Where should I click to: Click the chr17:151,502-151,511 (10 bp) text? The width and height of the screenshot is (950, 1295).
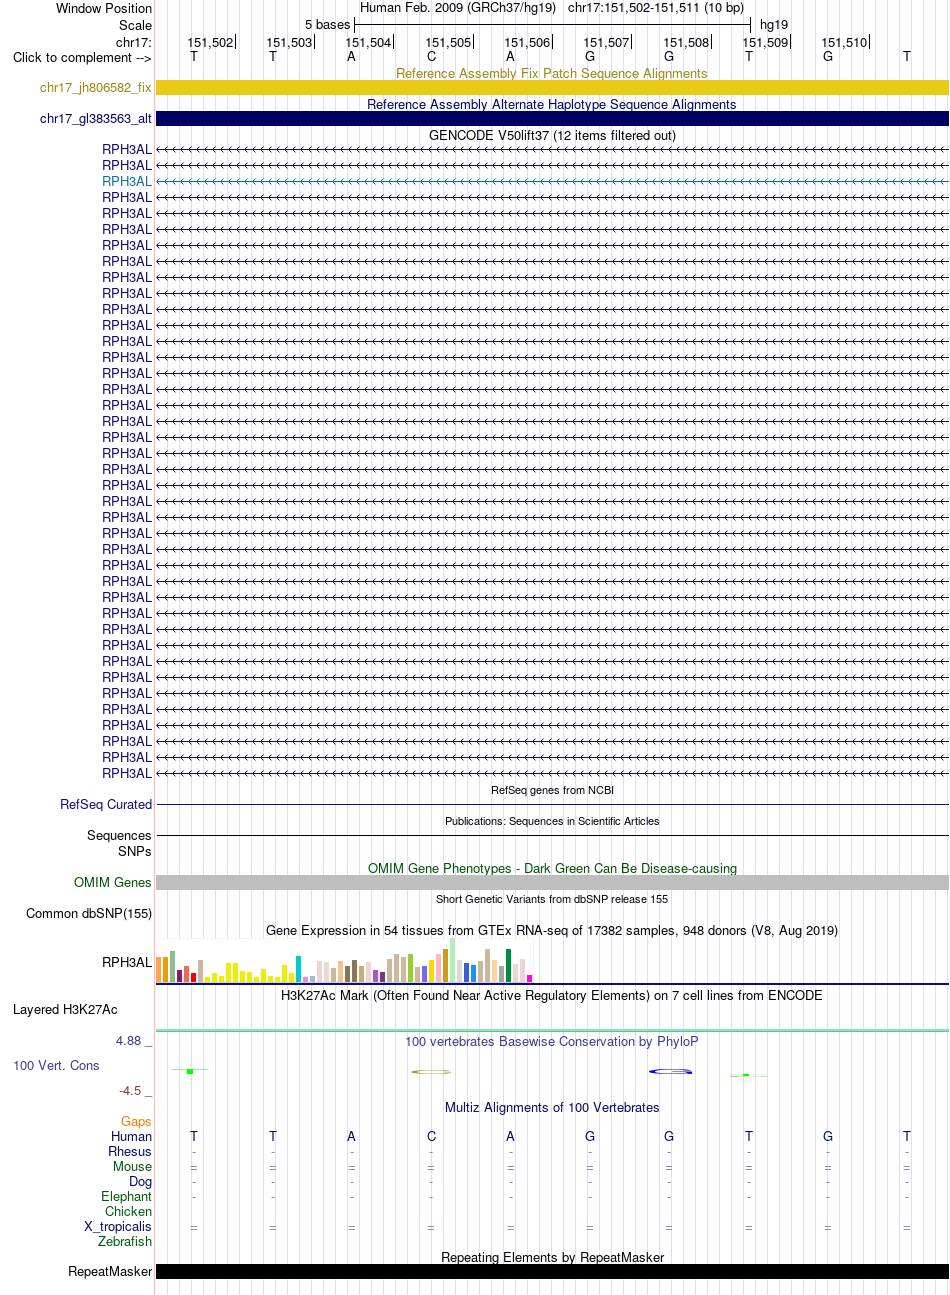[656, 8]
